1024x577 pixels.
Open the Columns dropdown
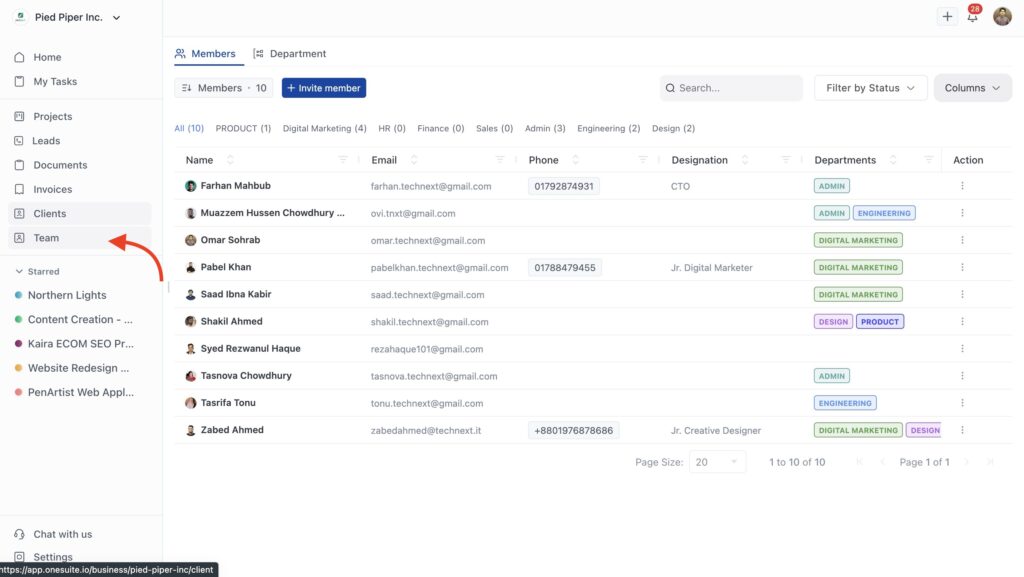972,88
